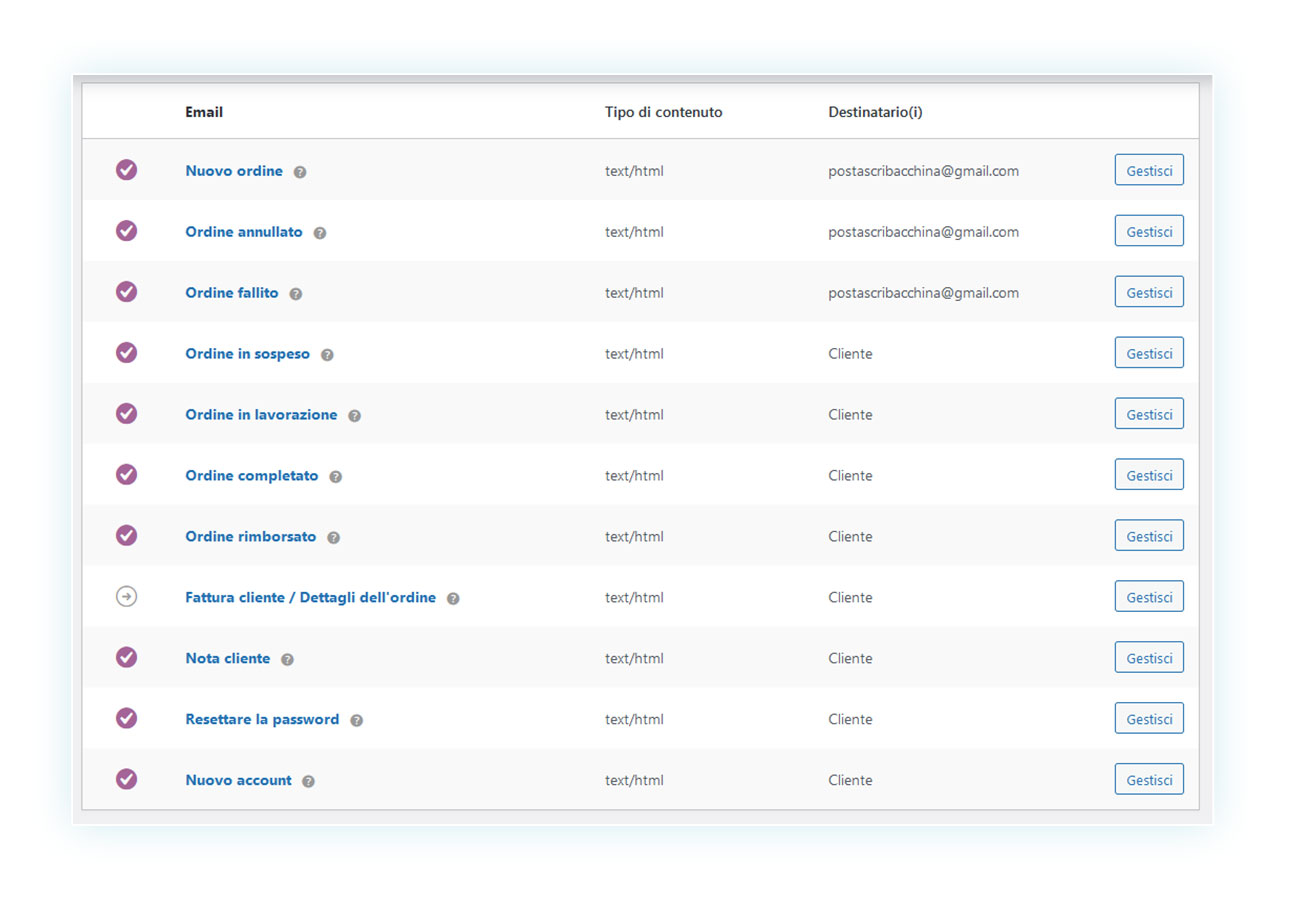Screen dimensions: 1300x918
Task: Click Gestisci button for Ordine completato
Action: (1149, 475)
